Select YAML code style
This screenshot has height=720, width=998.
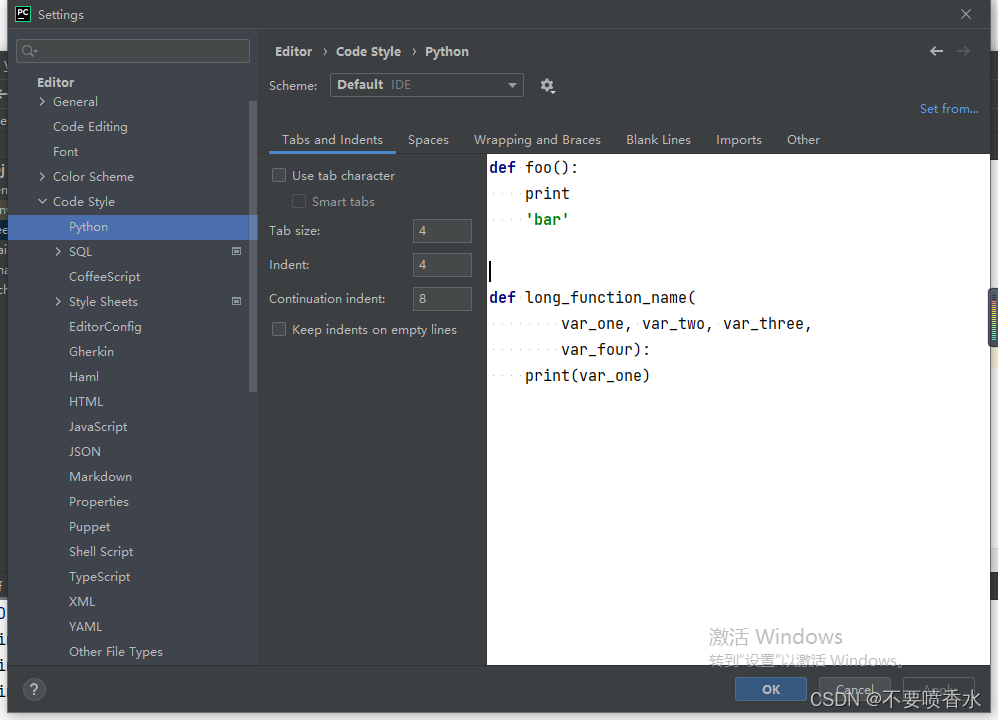[85, 626]
